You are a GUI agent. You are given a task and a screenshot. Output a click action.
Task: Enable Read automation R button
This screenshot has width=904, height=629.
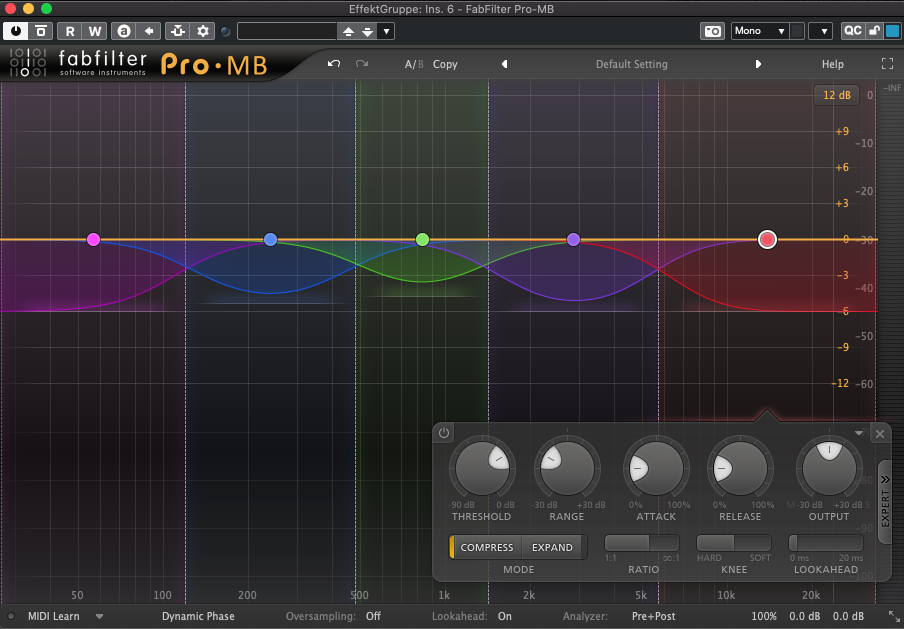pyautogui.click(x=70, y=31)
